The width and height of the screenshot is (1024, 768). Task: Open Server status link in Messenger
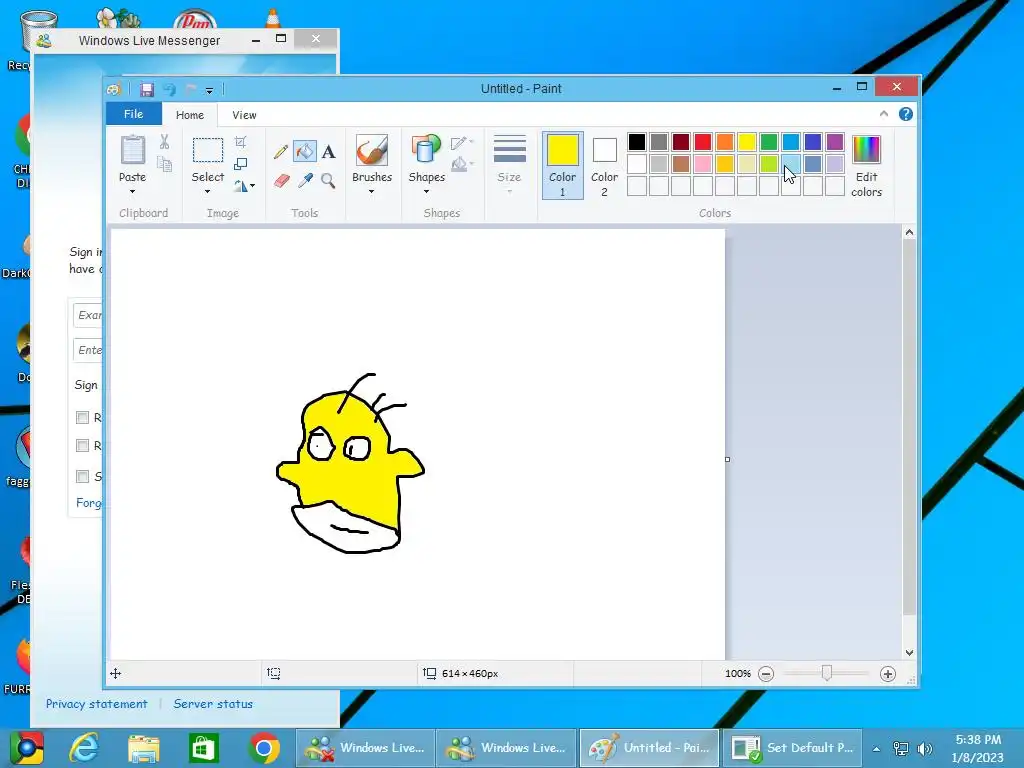pos(213,704)
